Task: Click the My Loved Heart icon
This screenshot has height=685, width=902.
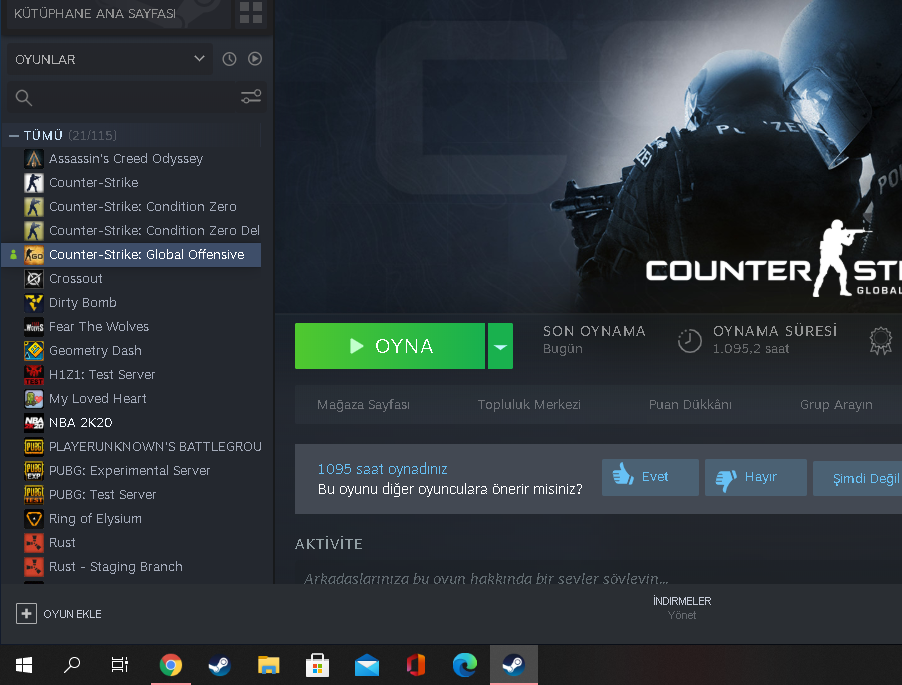Action: 34,399
